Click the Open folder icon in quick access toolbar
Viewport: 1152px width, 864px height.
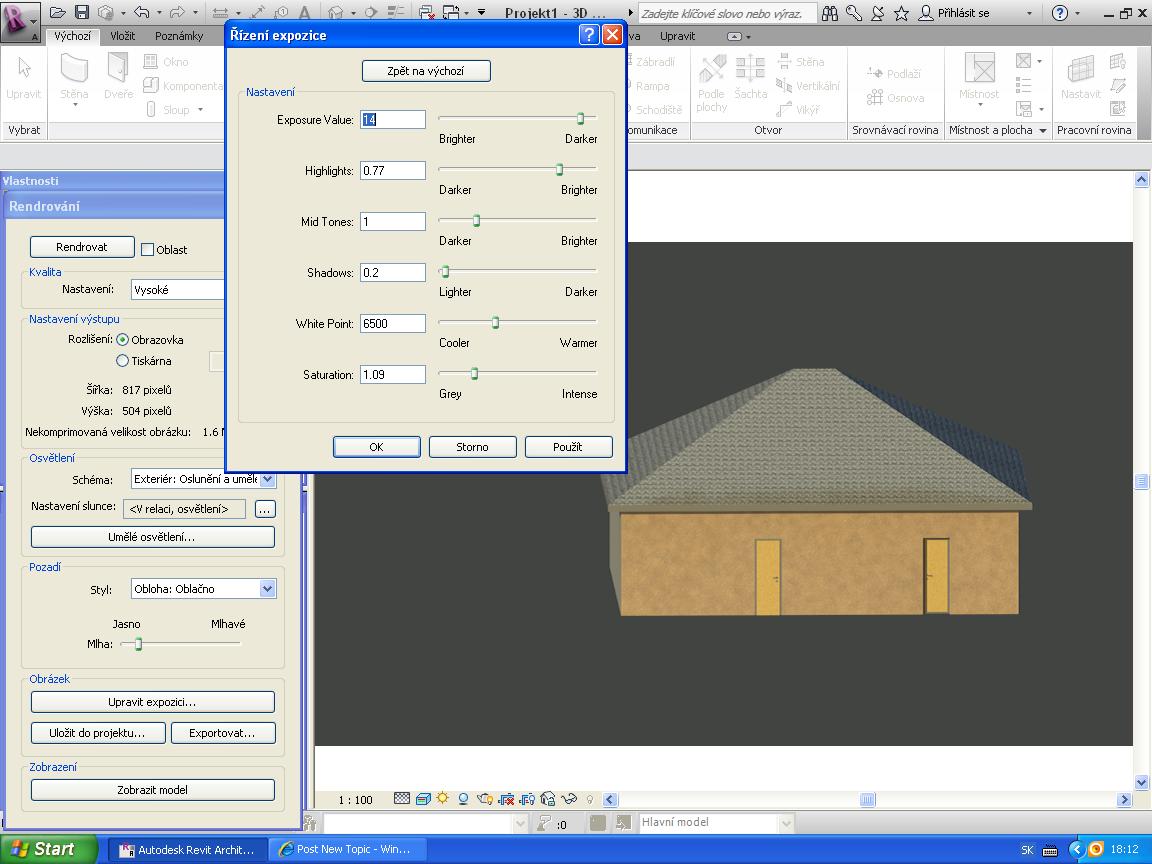[57, 13]
